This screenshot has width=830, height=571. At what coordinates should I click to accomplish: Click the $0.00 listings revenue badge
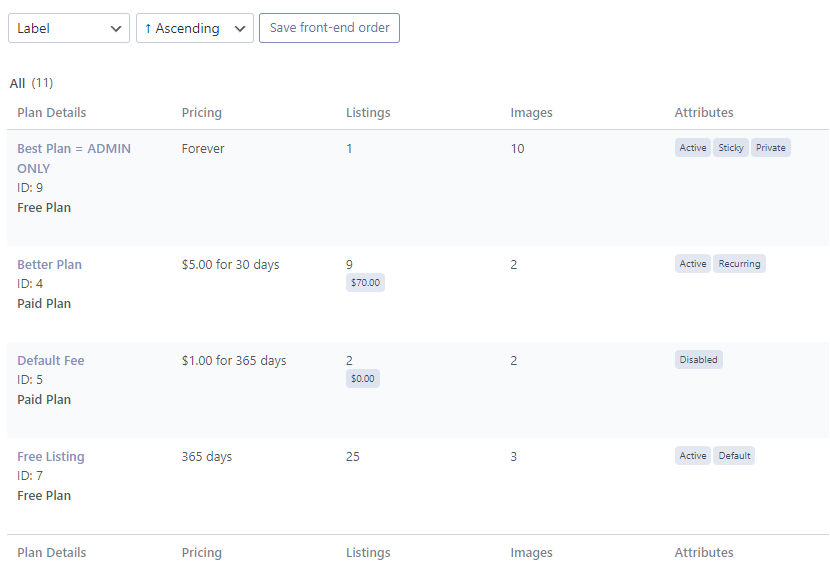[x=363, y=378]
